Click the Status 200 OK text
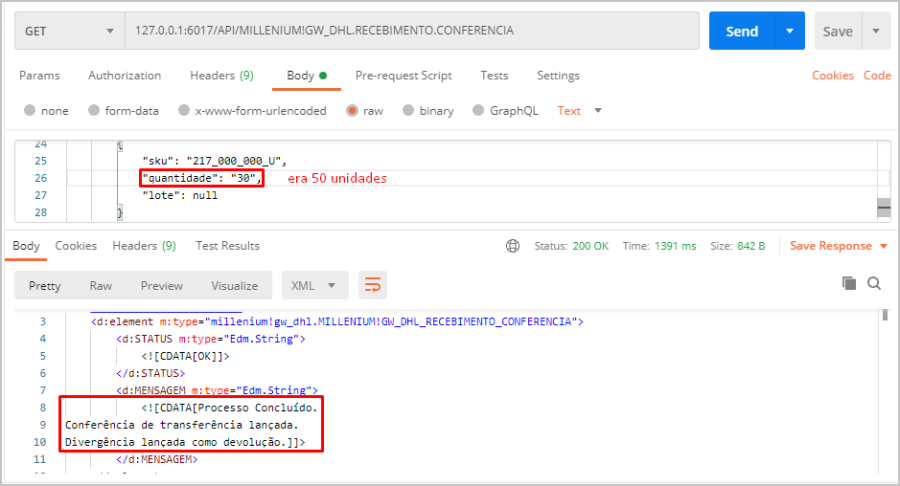Image resolution: width=900 pixels, height=486 pixels. (571, 246)
